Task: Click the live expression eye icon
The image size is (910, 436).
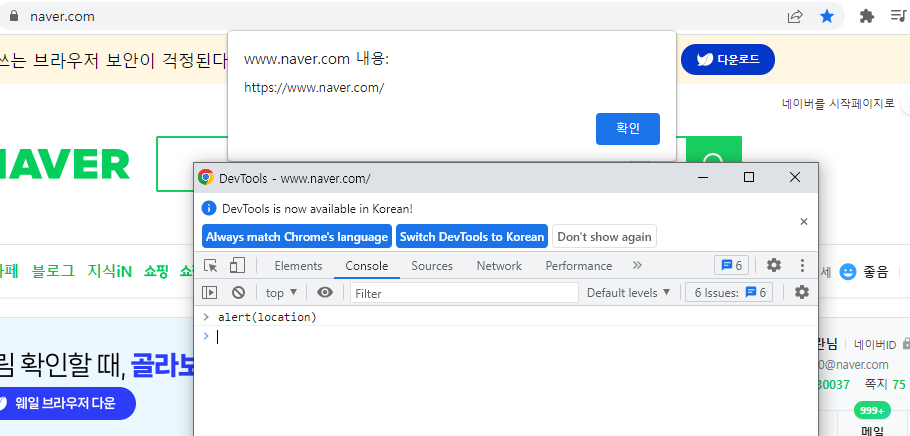Action: [325, 293]
